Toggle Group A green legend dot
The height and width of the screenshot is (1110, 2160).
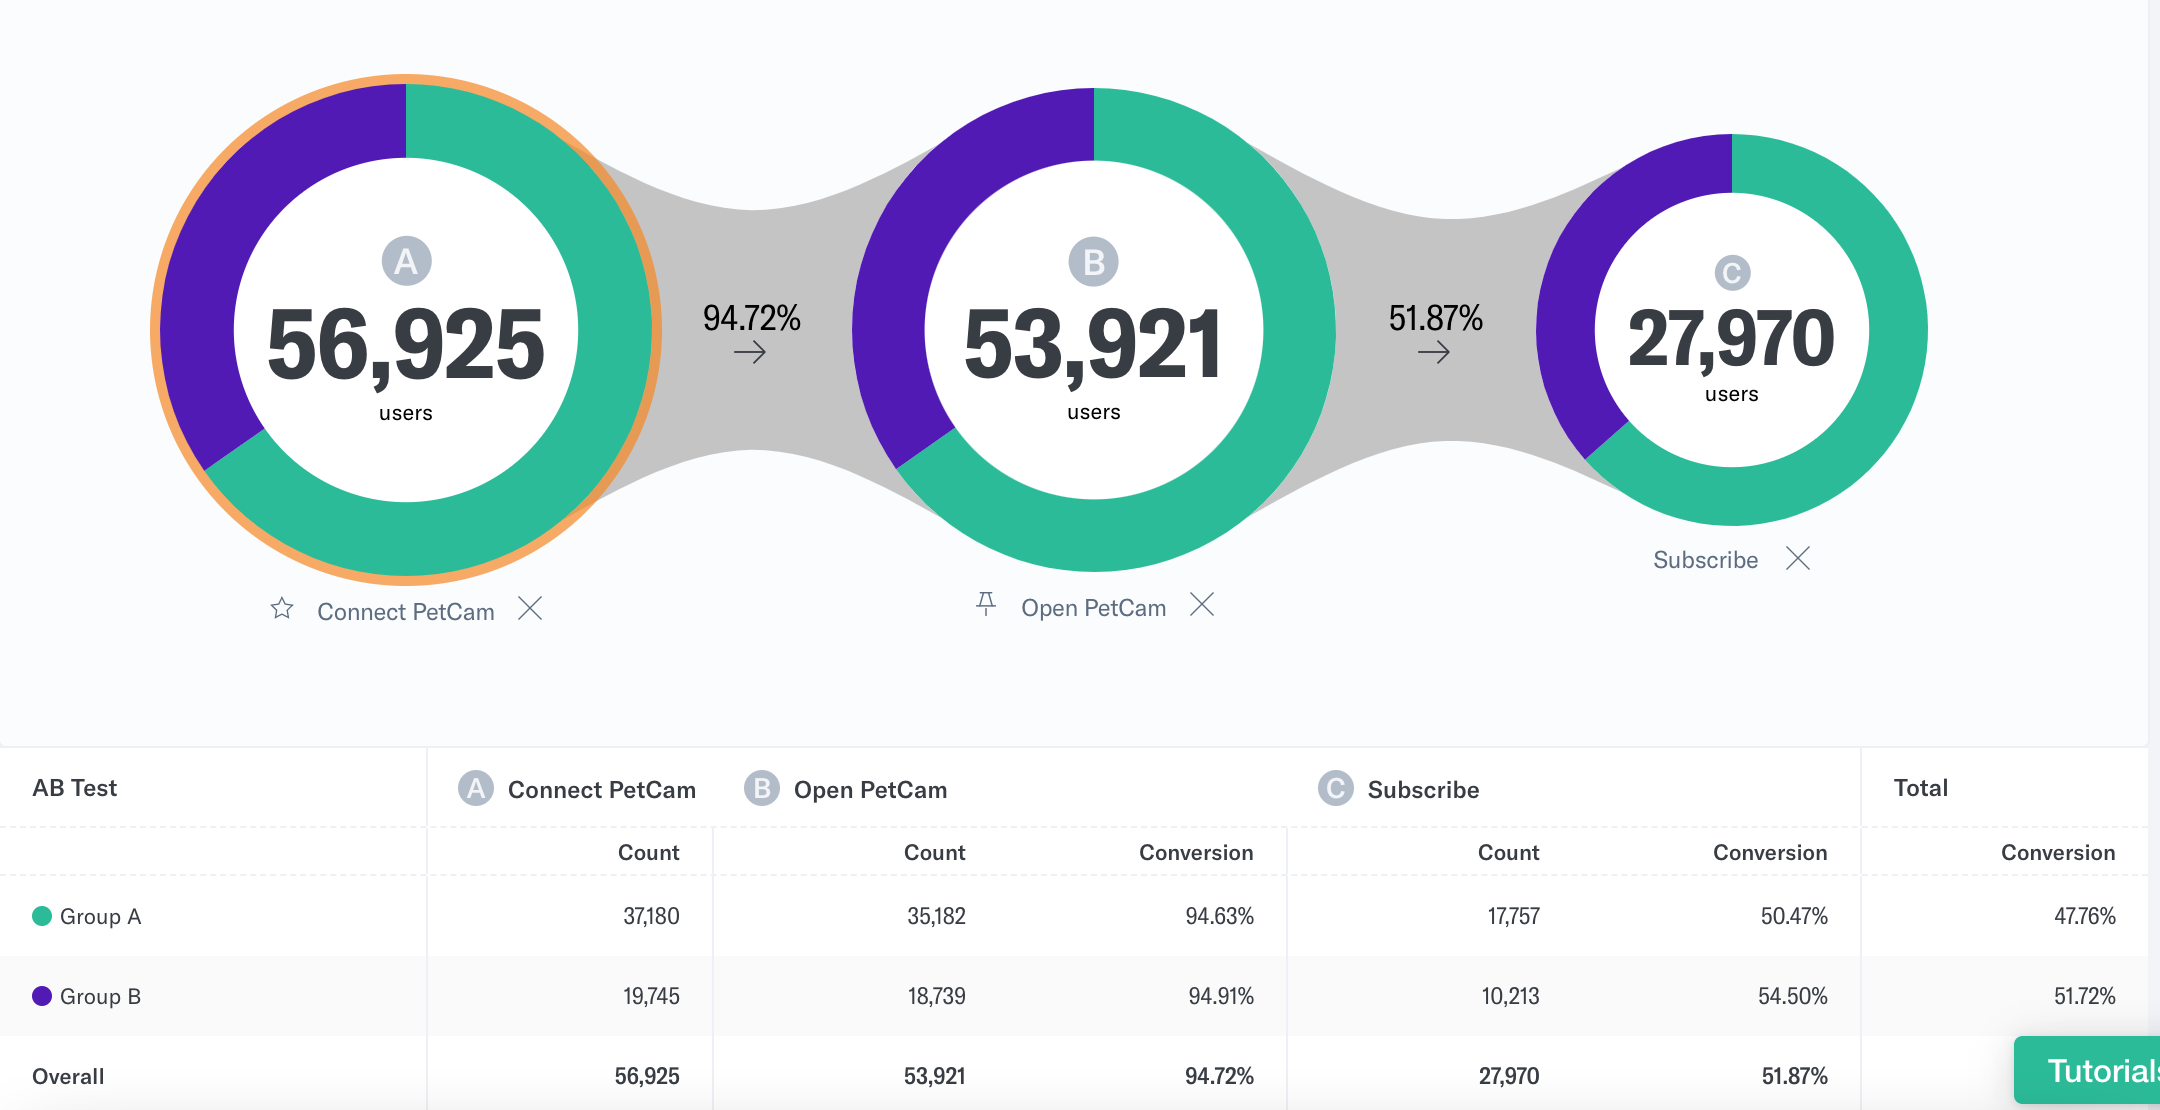(42, 915)
